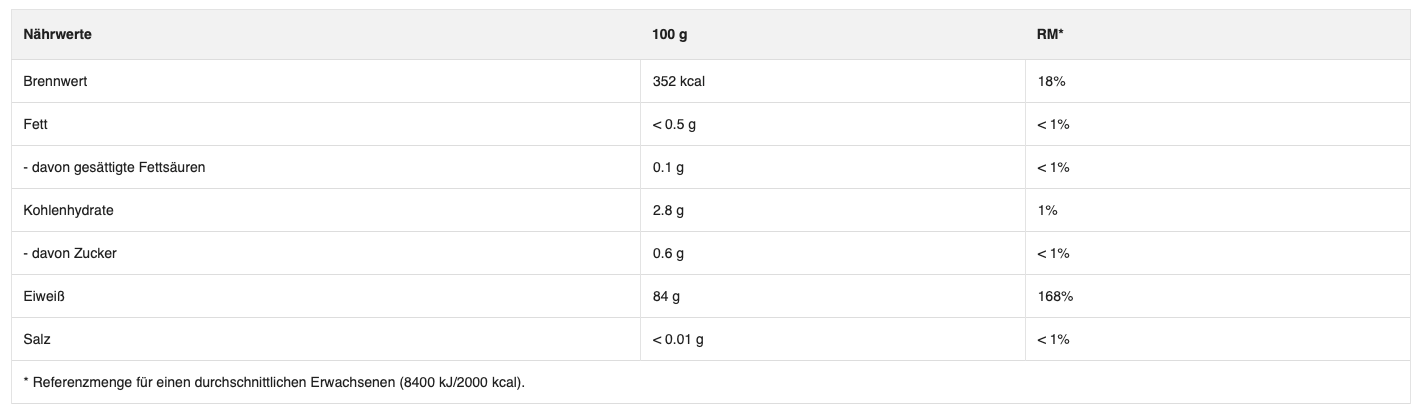Click the 0.6 g sugar value
This screenshot has width=1416, height=411.
tap(668, 253)
